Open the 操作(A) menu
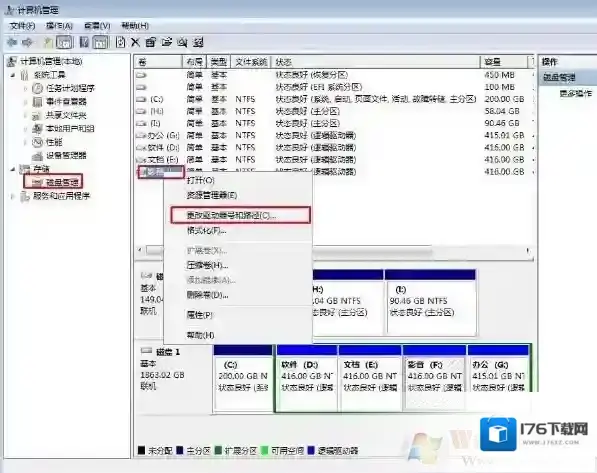Image resolution: width=597 pixels, height=473 pixels. (x=59, y=26)
